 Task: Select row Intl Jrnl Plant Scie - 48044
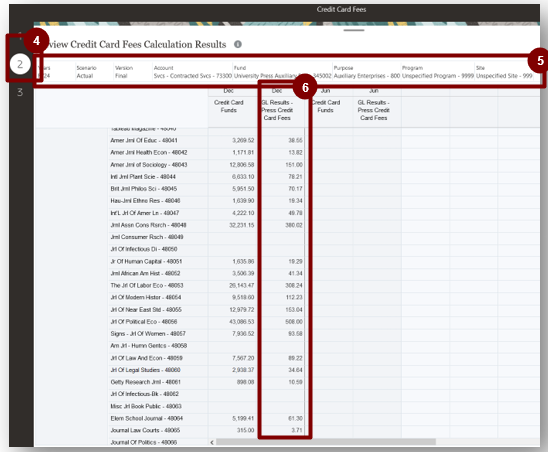[143, 177]
